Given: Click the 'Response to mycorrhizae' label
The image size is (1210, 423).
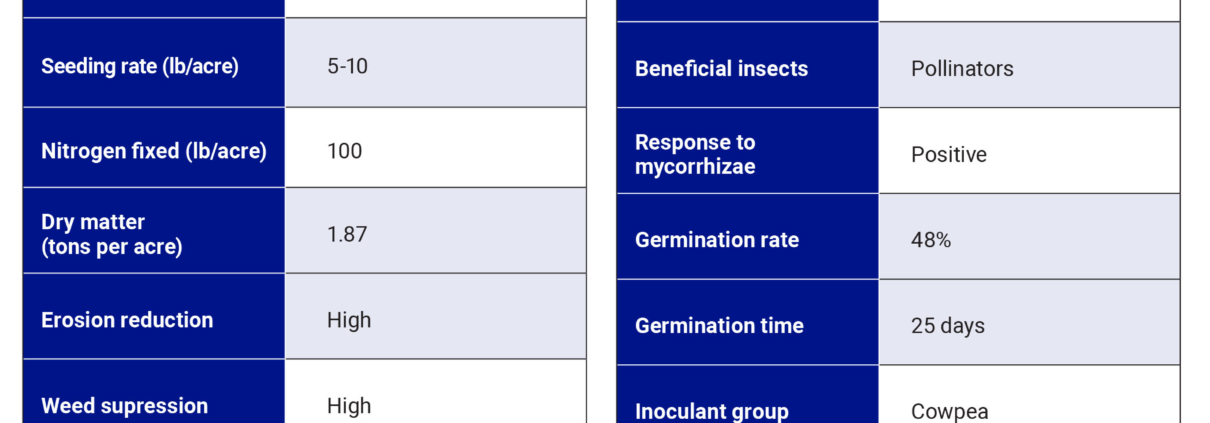Looking at the screenshot, I should [x=696, y=155].
